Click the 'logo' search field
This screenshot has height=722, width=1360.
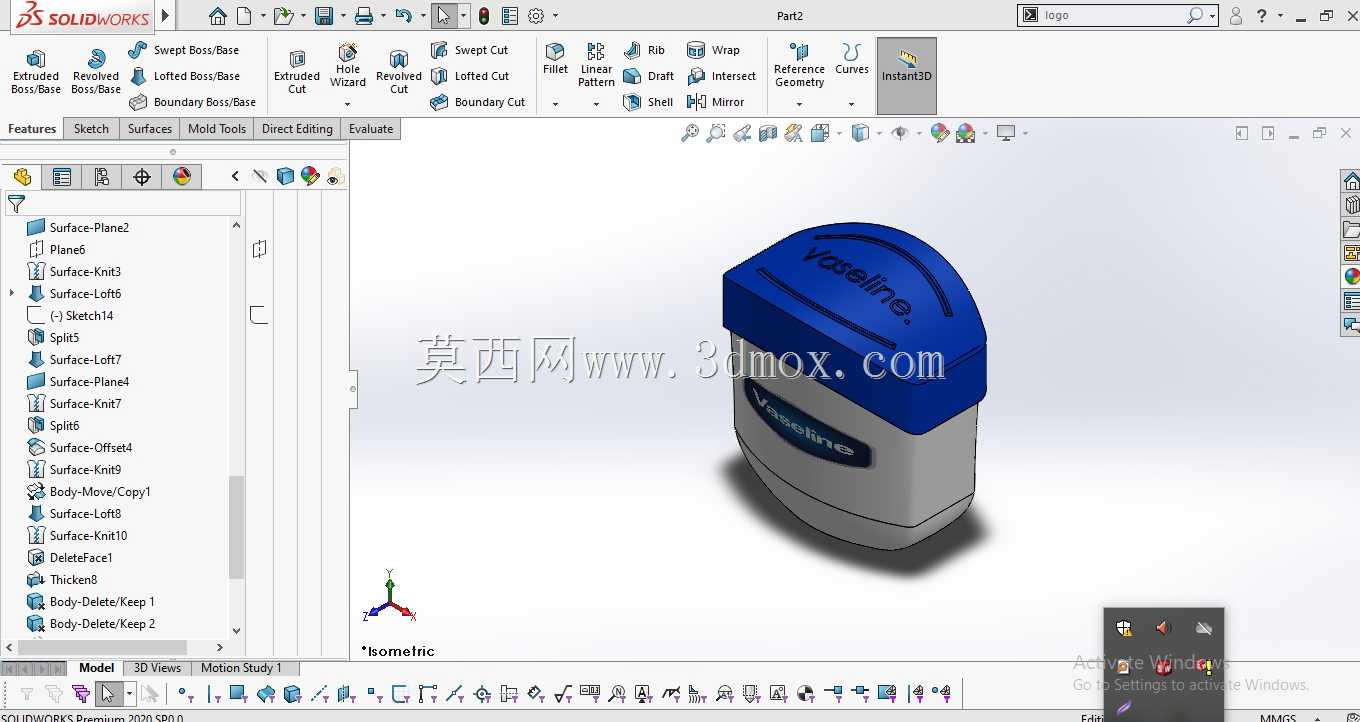click(1113, 15)
